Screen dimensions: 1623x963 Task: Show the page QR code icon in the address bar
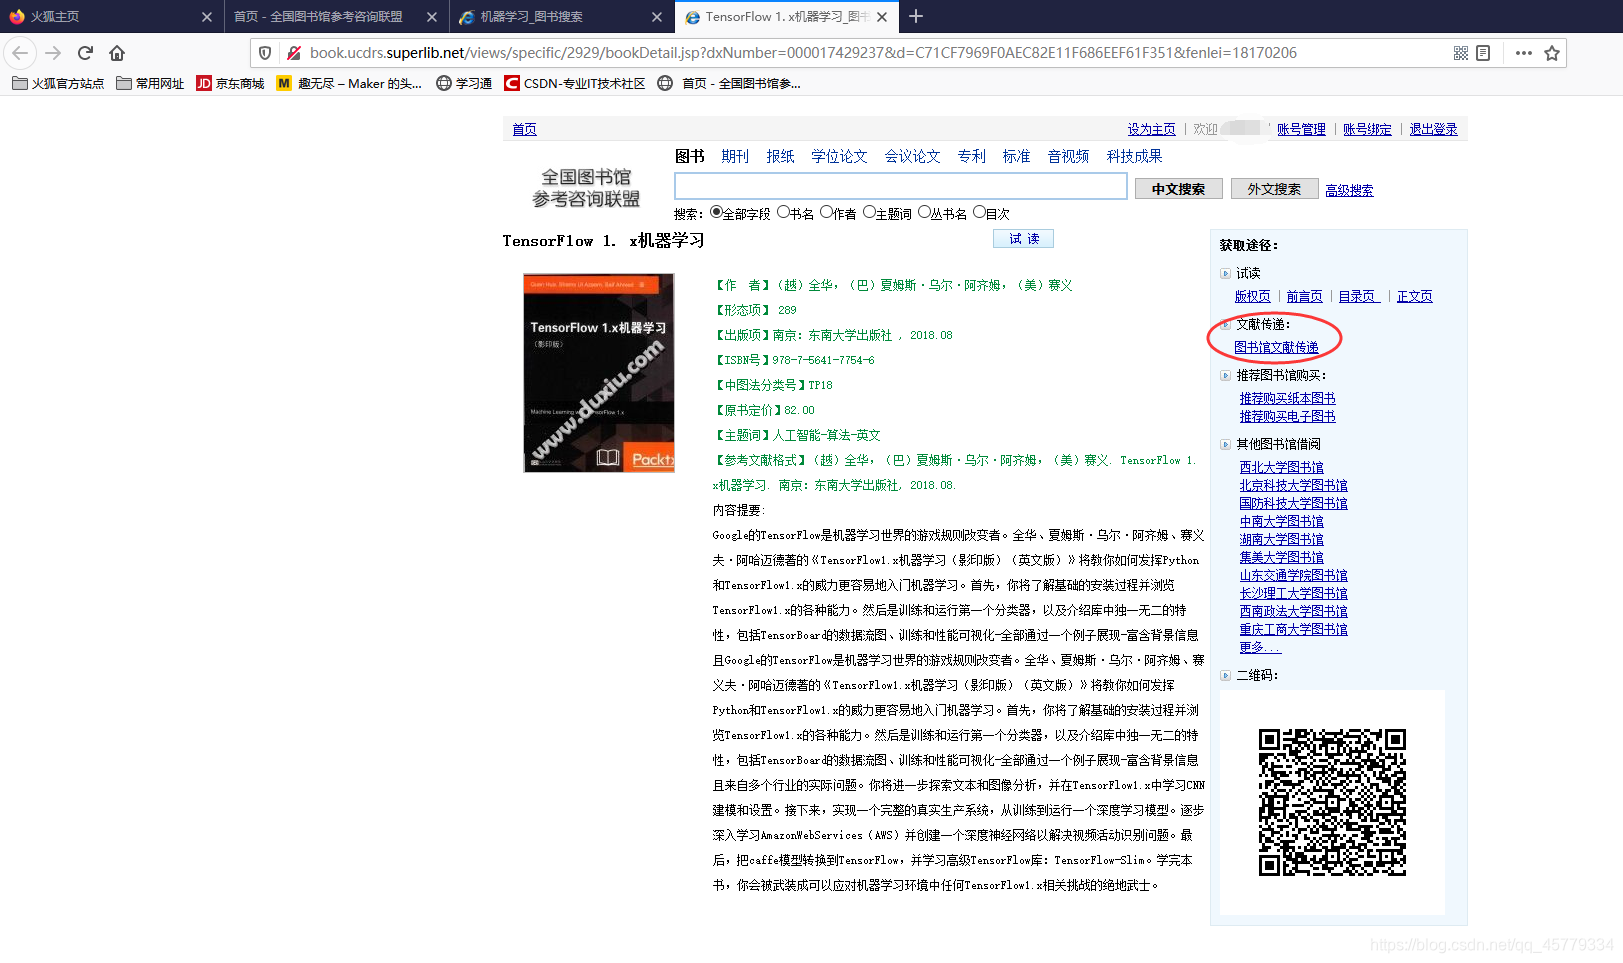point(1461,53)
